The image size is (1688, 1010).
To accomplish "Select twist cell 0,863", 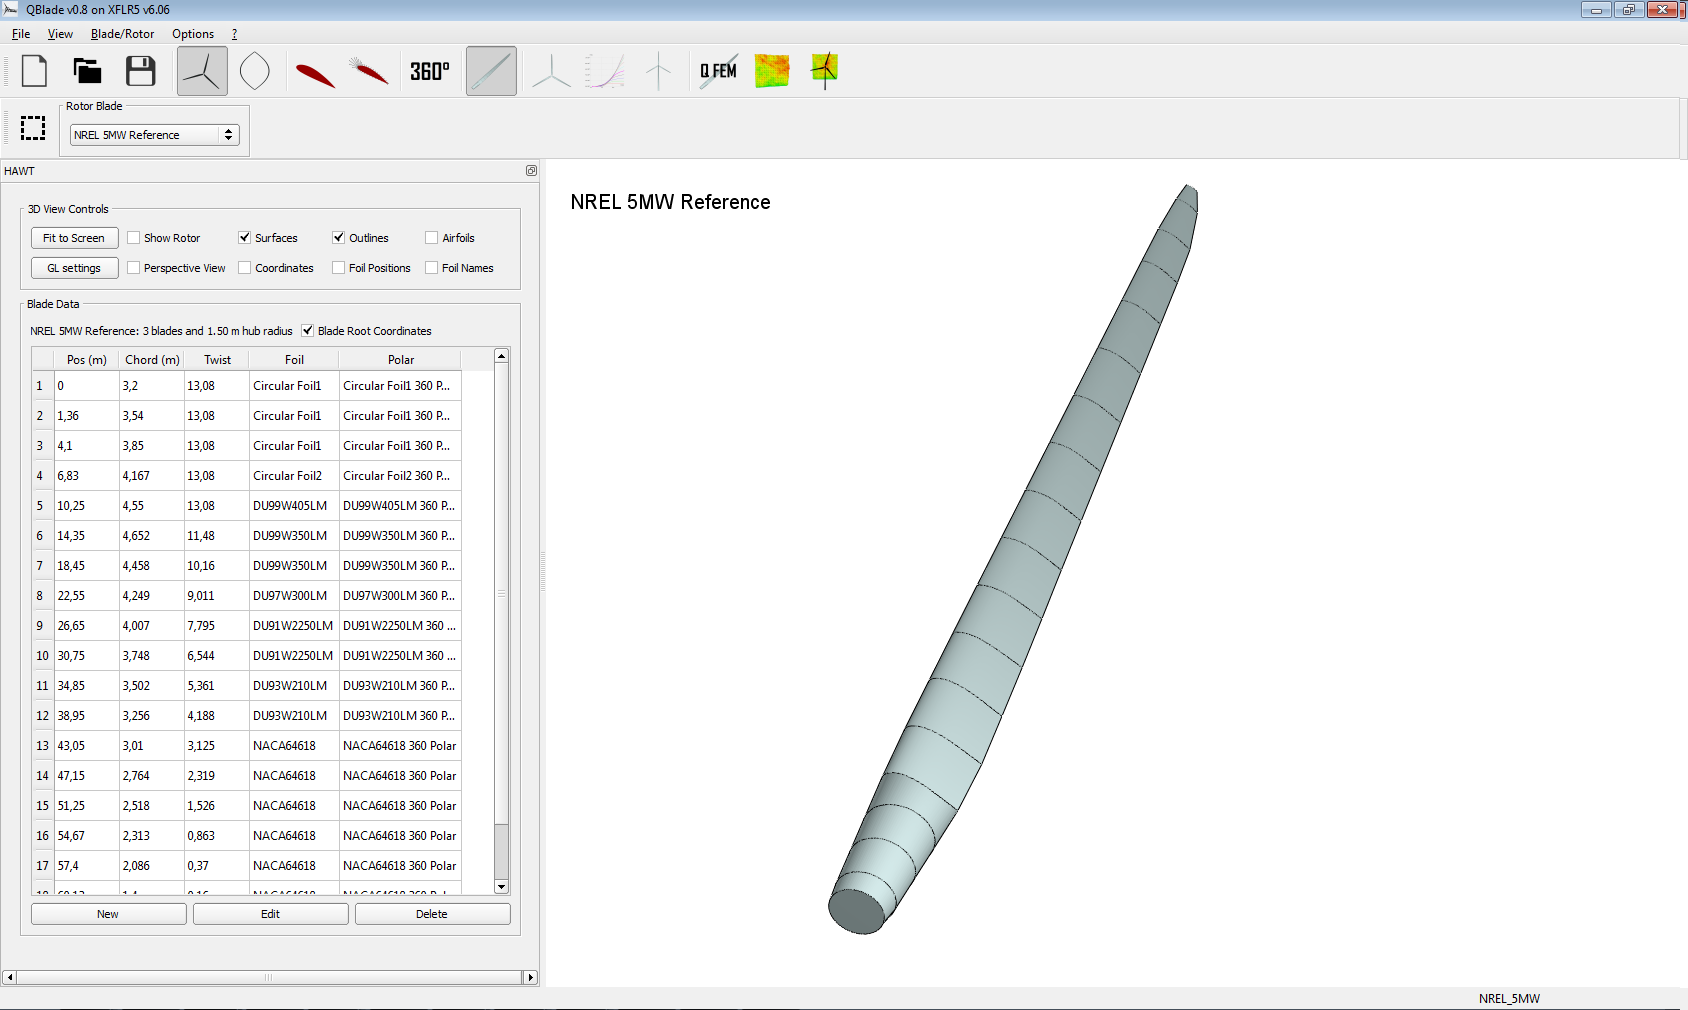I will coord(217,836).
